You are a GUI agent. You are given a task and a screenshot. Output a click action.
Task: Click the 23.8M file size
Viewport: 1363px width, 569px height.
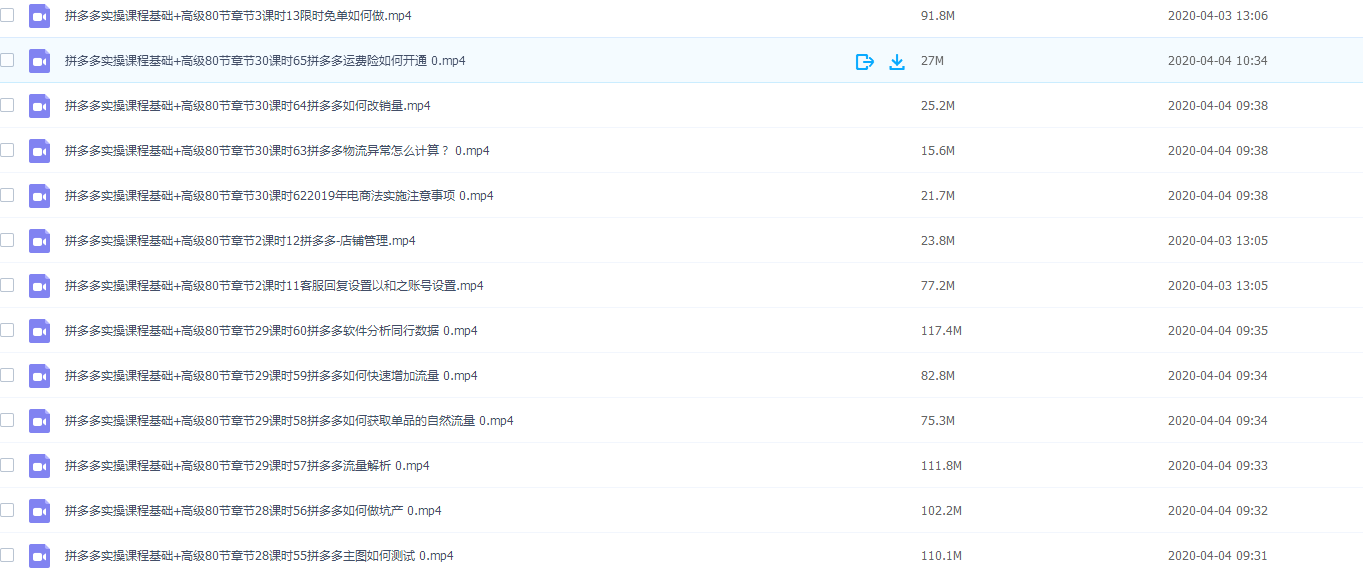[x=938, y=241]
